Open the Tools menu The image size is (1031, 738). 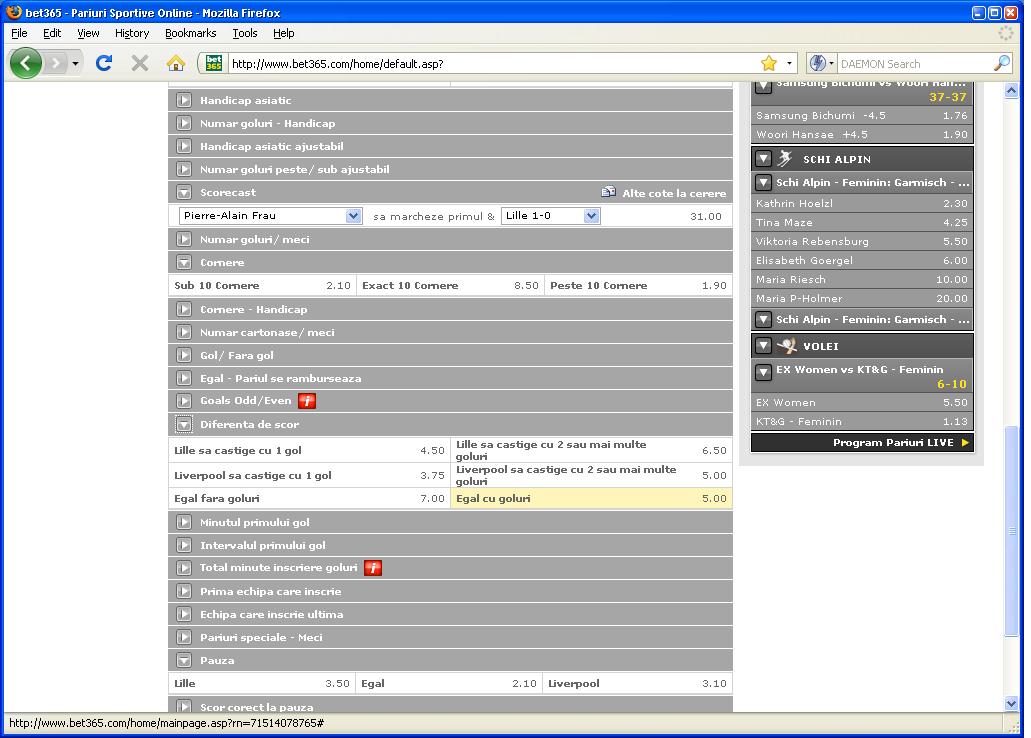(245, 33)
